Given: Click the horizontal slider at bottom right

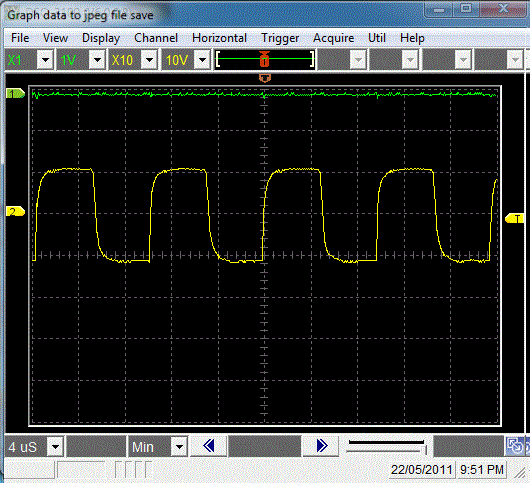Looking at the screenshot, I should point(387,446).
